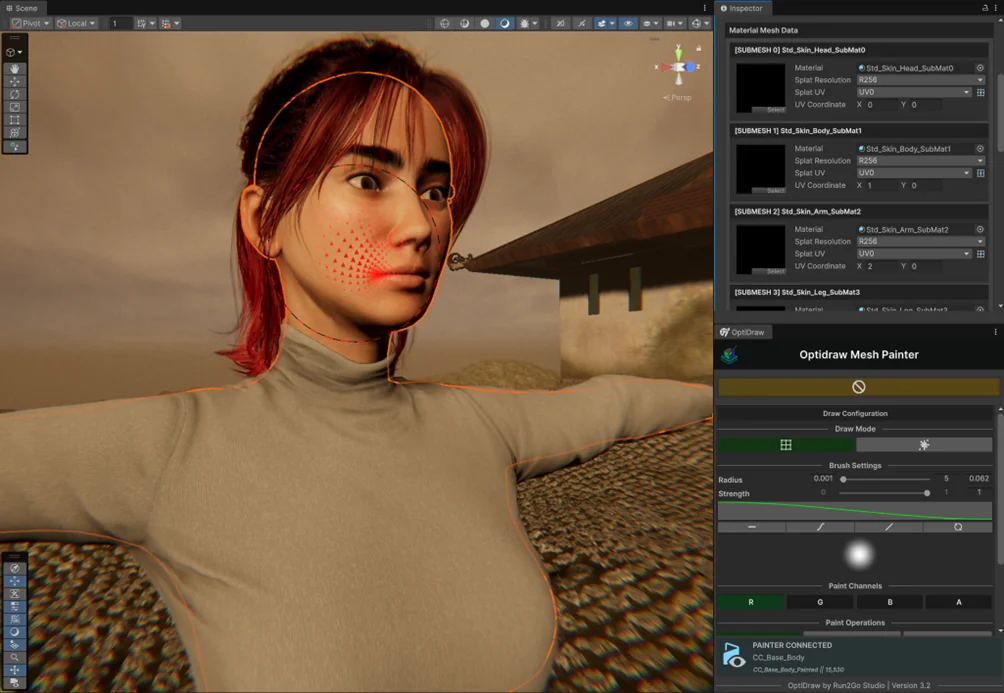Enable the A paint channel
This screenshot has width=1004, height=693.
coord(959,602)
